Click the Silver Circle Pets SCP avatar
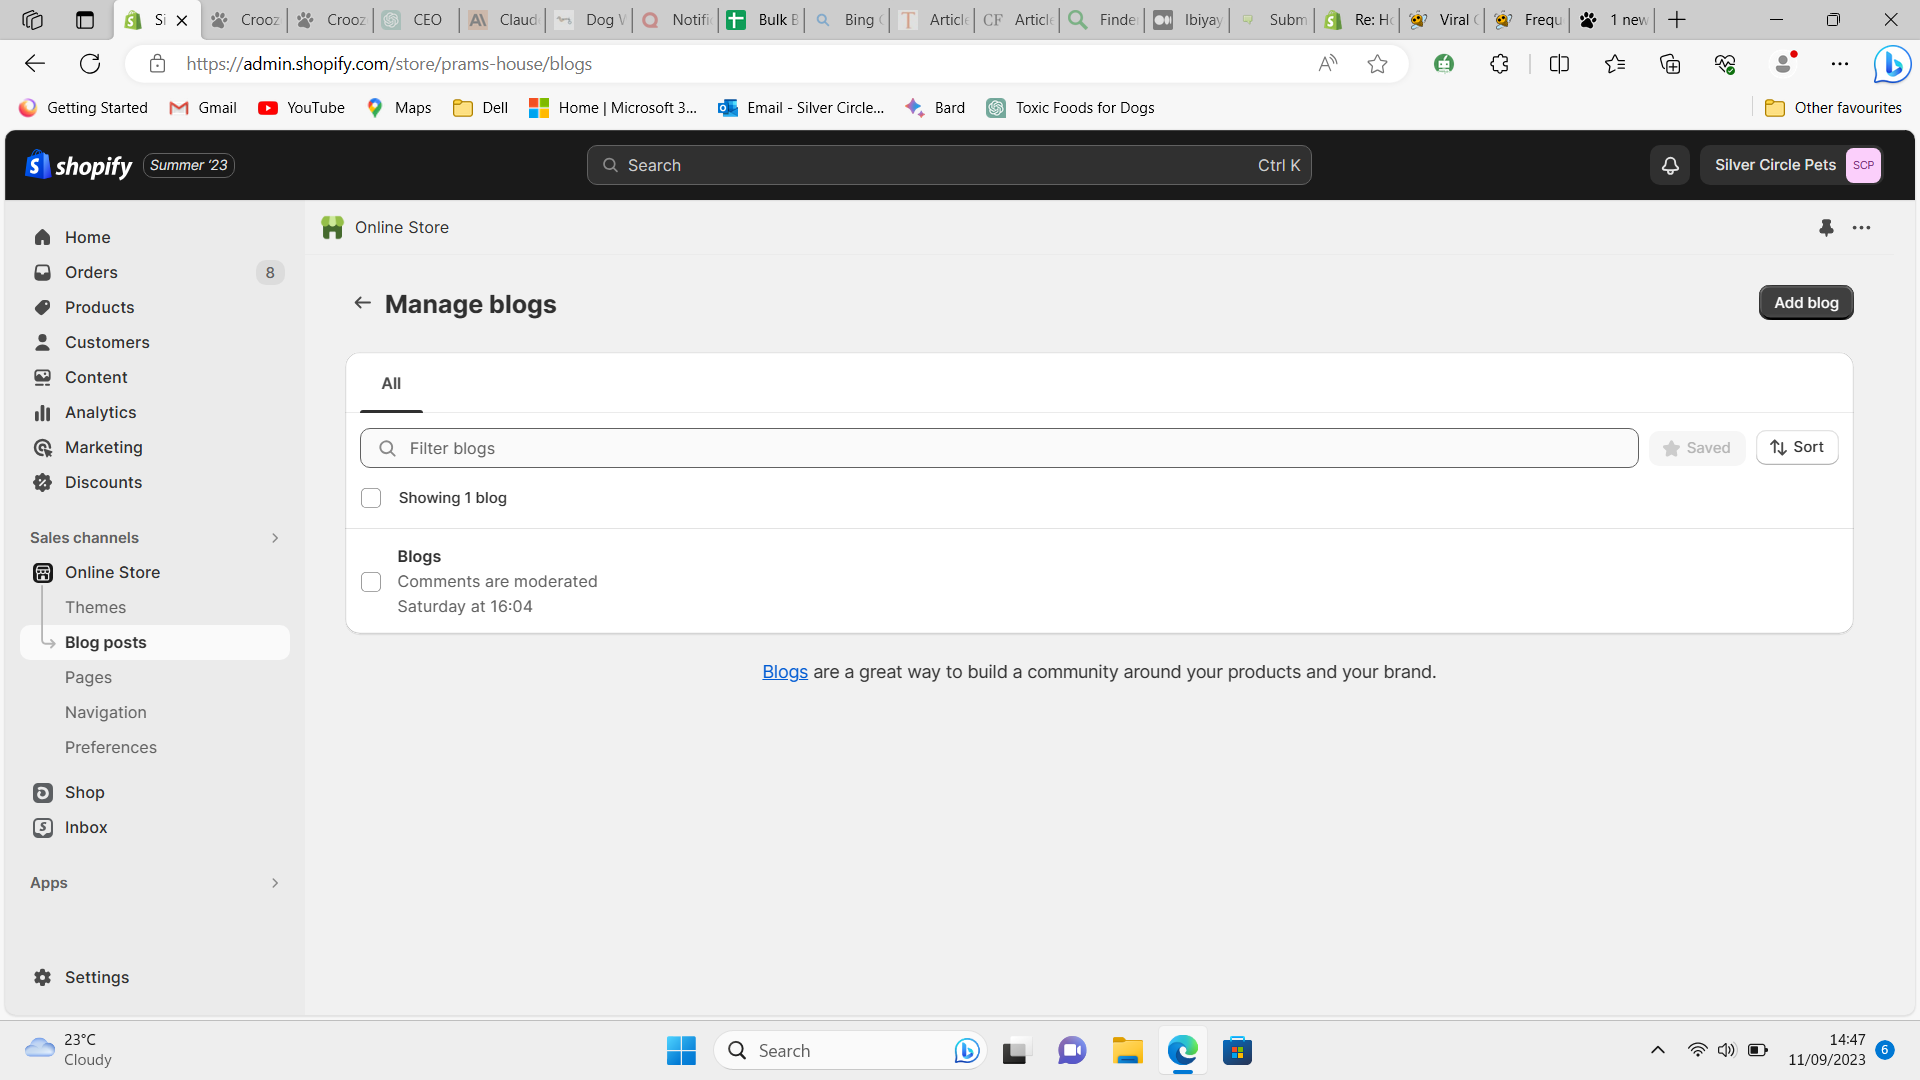The height and width of the screenshot is (1080, 1920). (x=1863, y=166)
